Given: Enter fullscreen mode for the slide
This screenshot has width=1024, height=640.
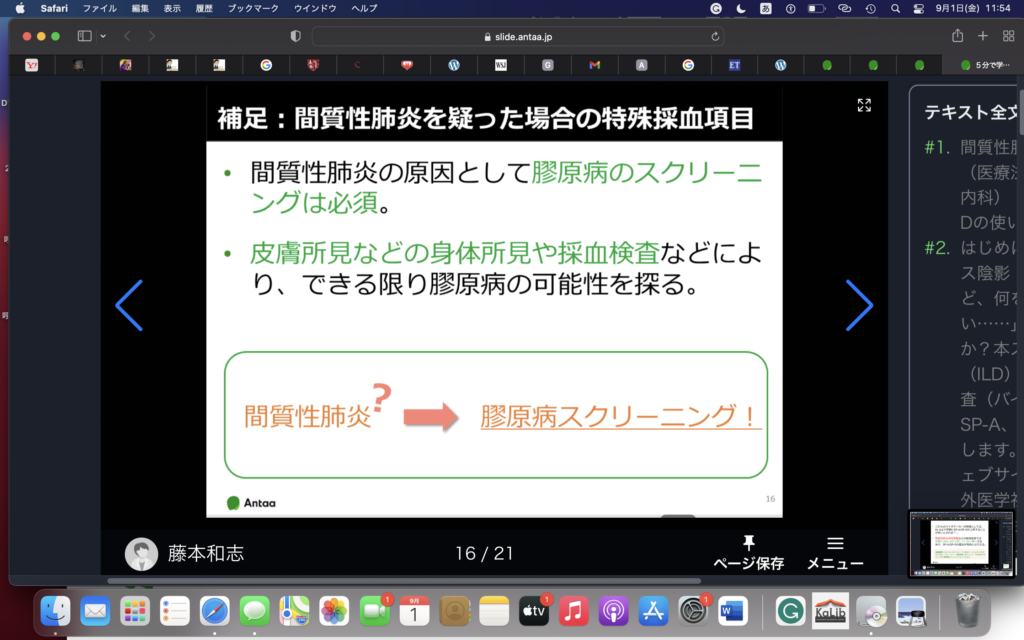Looking at the screenshot, I should pyautogui.click(x=864, y=105).
